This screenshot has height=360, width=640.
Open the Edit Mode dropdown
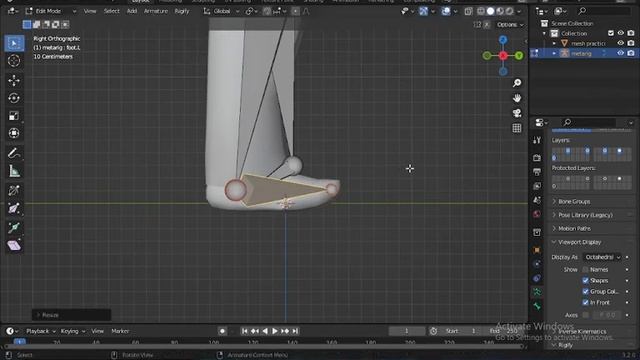point(51,11)
